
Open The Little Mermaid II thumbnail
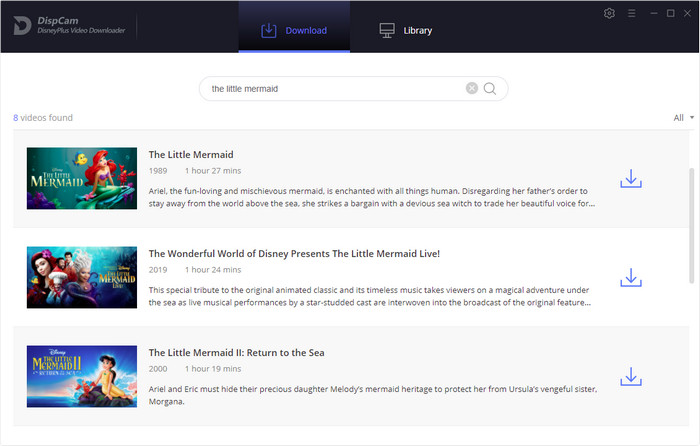(x=81, y=376)
